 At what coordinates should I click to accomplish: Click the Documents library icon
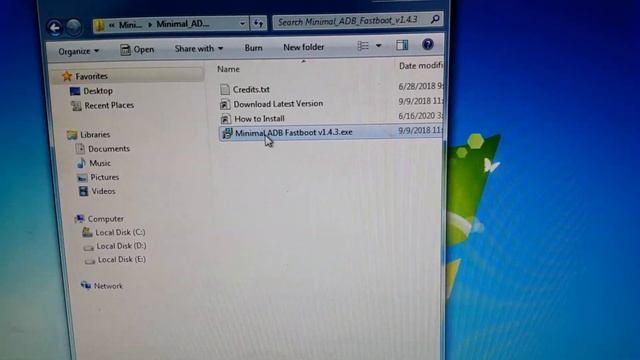point(80,149)
